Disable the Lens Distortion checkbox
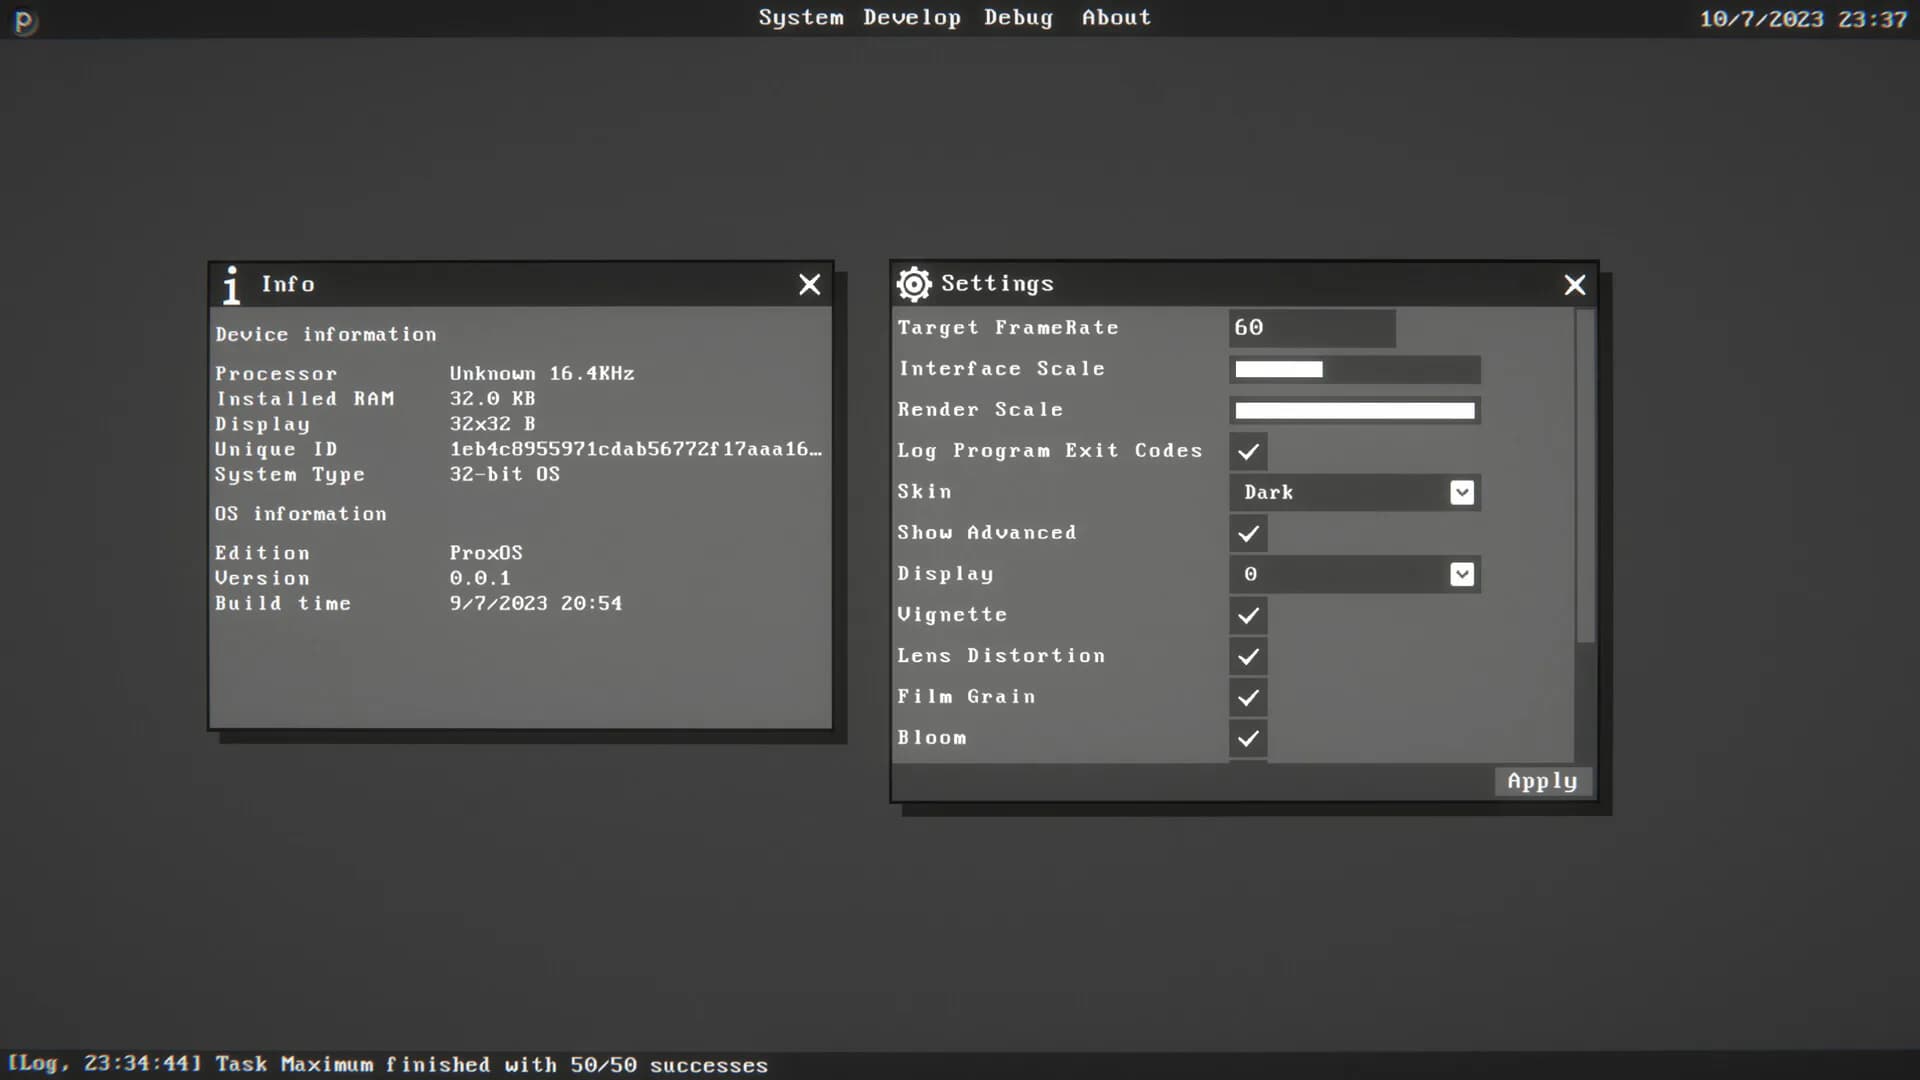Viewport: 1920px width, 1080px height. pos(1248,656)
